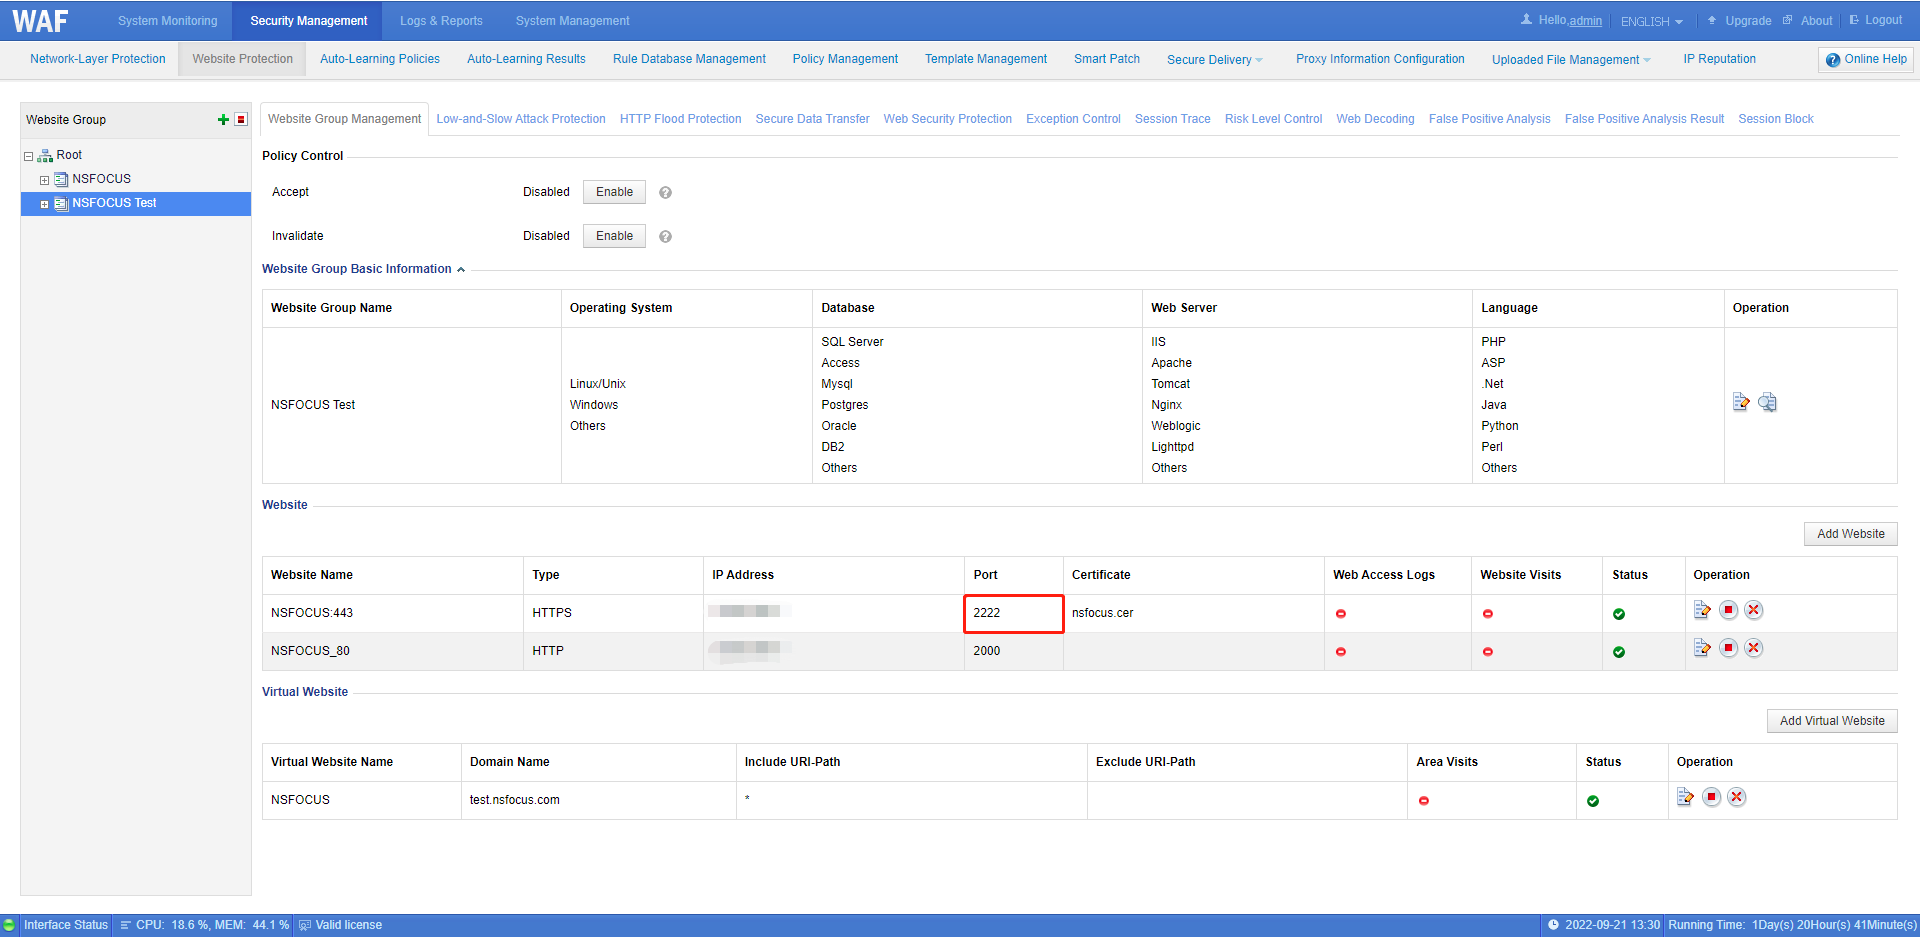Click the Add Website button
The height and width of the screenshot is (937, 1920).
(x=1850, y=534)
